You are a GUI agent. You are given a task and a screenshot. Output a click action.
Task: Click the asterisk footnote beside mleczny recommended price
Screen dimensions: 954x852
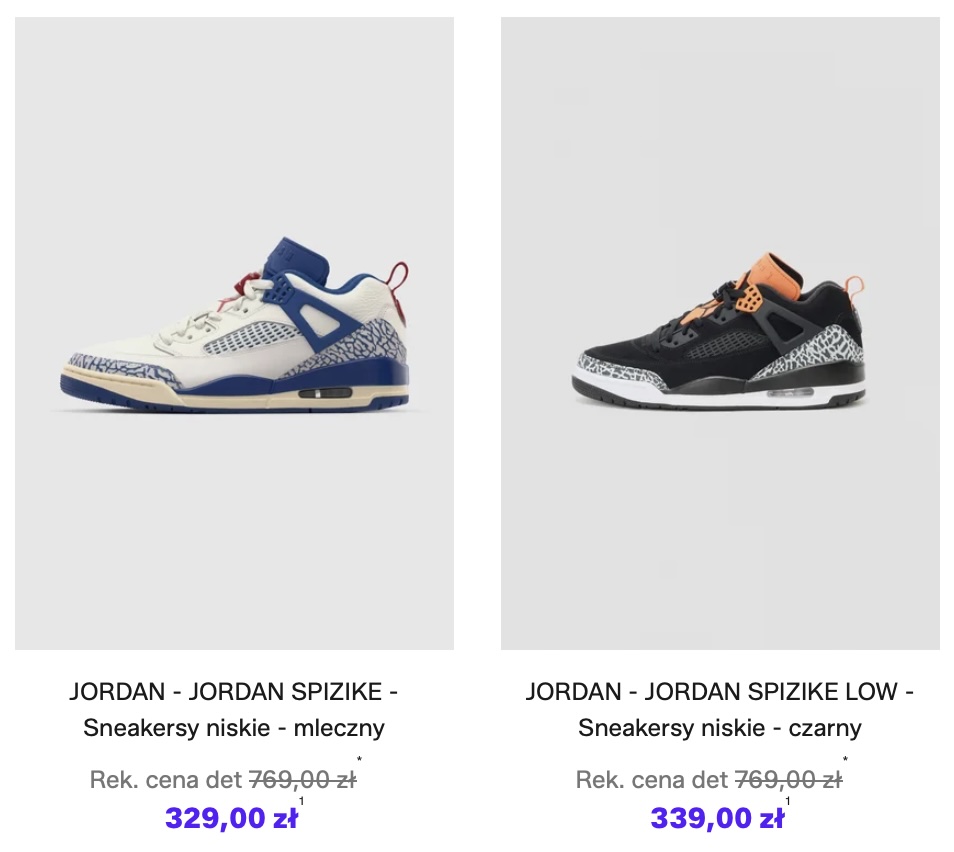(360, 759)
